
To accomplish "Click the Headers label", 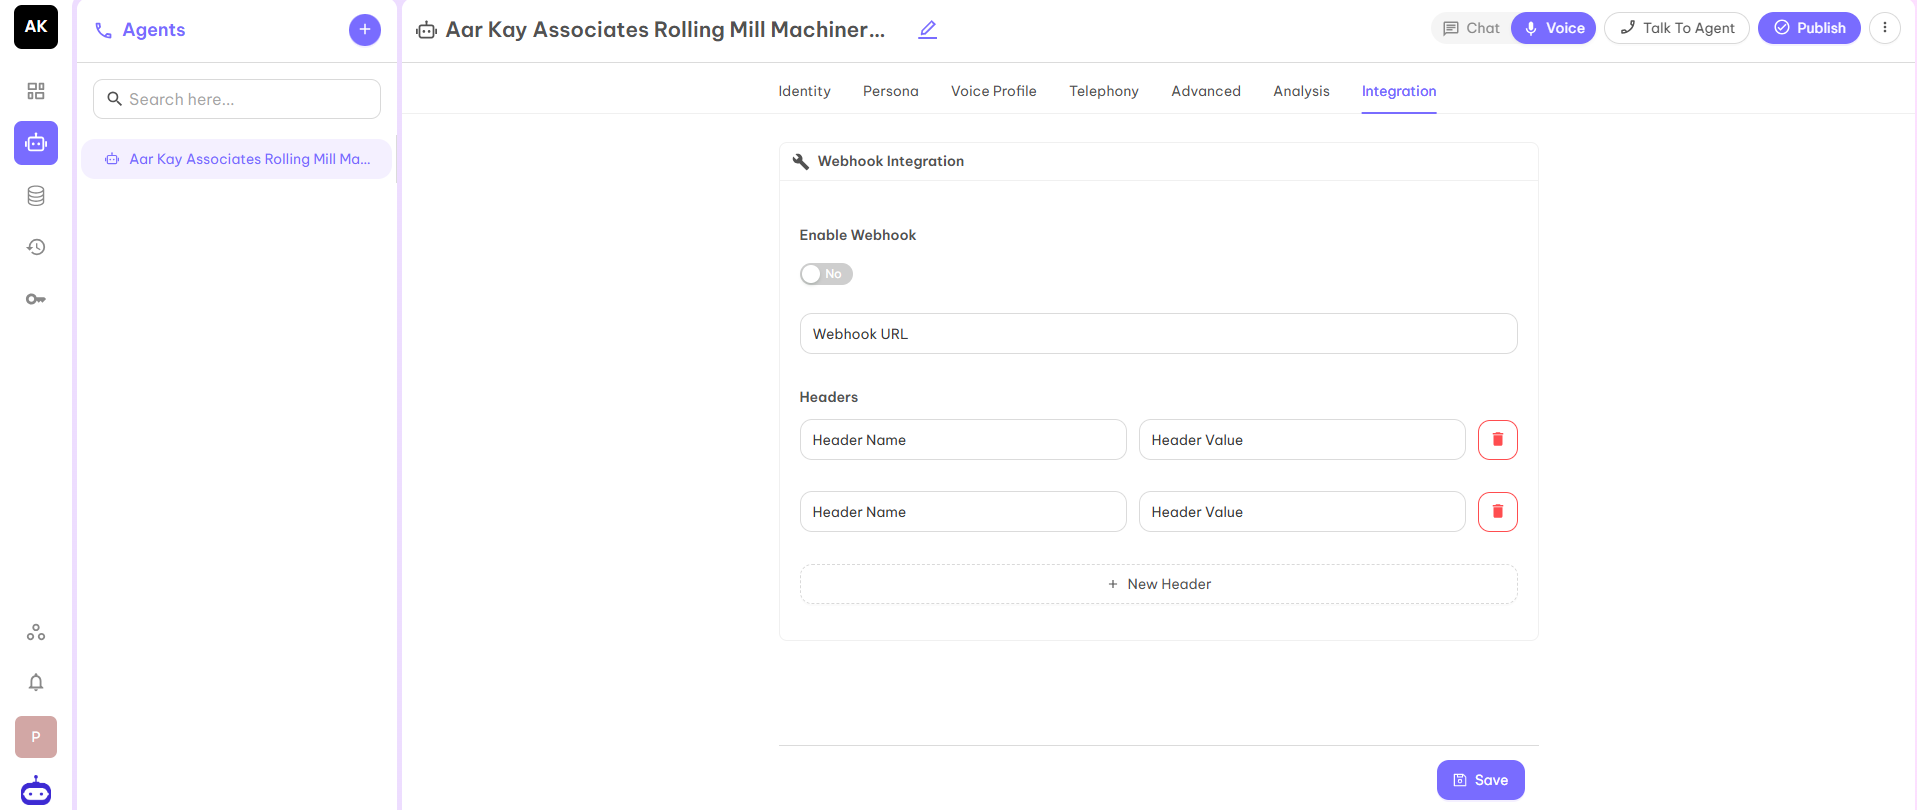I will (x=829, y=397).
